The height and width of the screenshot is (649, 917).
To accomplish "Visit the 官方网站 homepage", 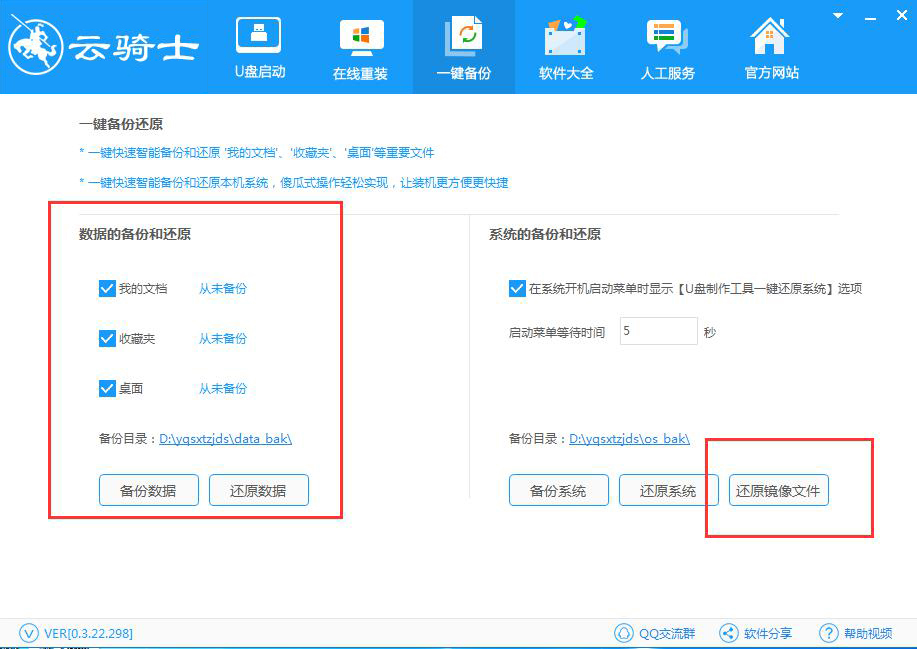I will point(769,45).
